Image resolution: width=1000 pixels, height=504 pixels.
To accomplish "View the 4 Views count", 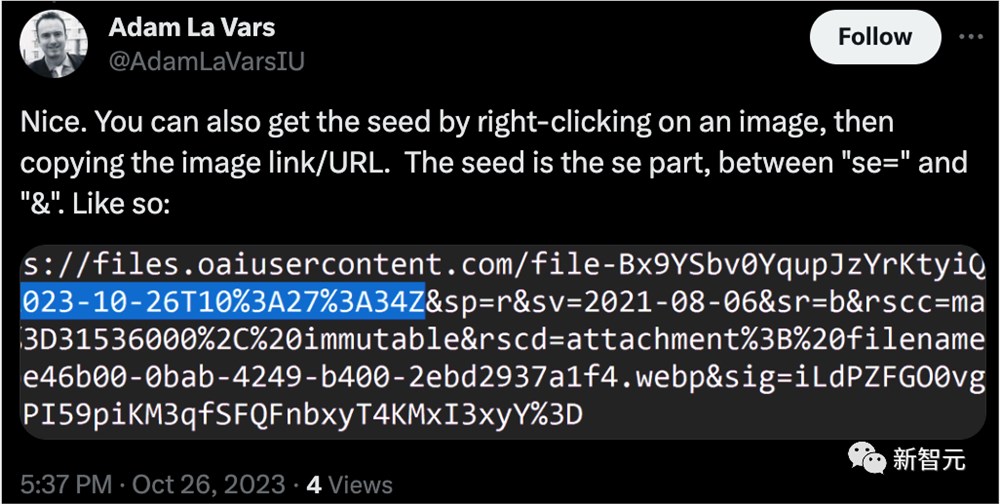I will [349, 485].
